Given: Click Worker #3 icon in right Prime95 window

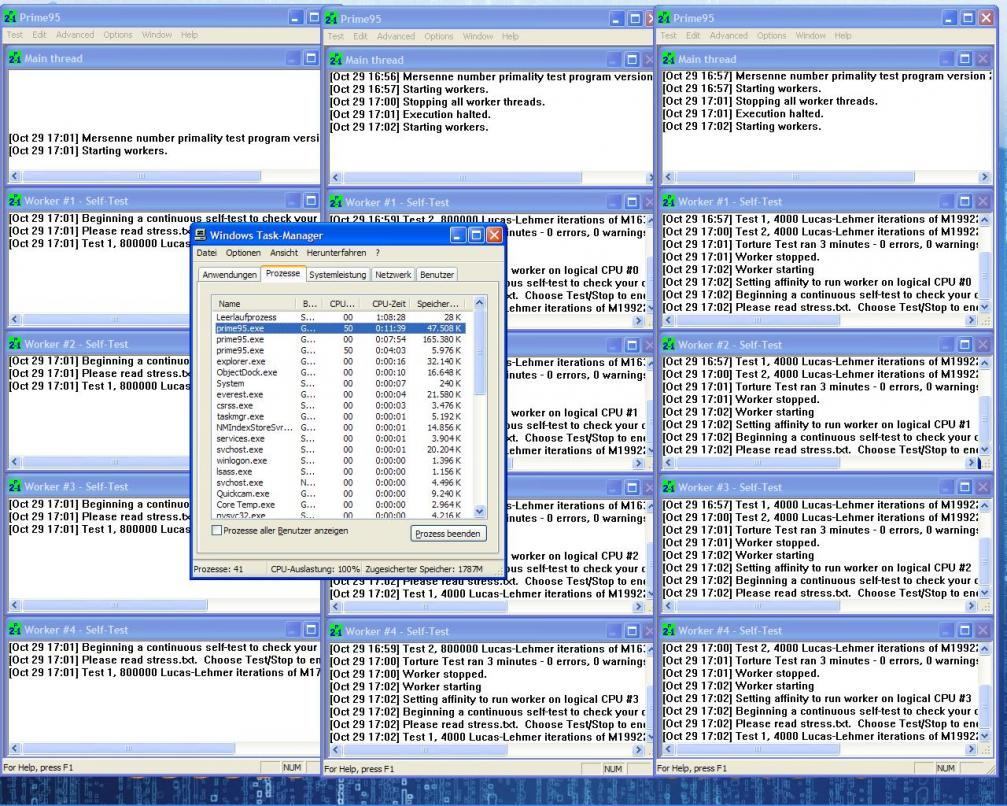Looking at the screenshot, I should [x=669, y=487].
